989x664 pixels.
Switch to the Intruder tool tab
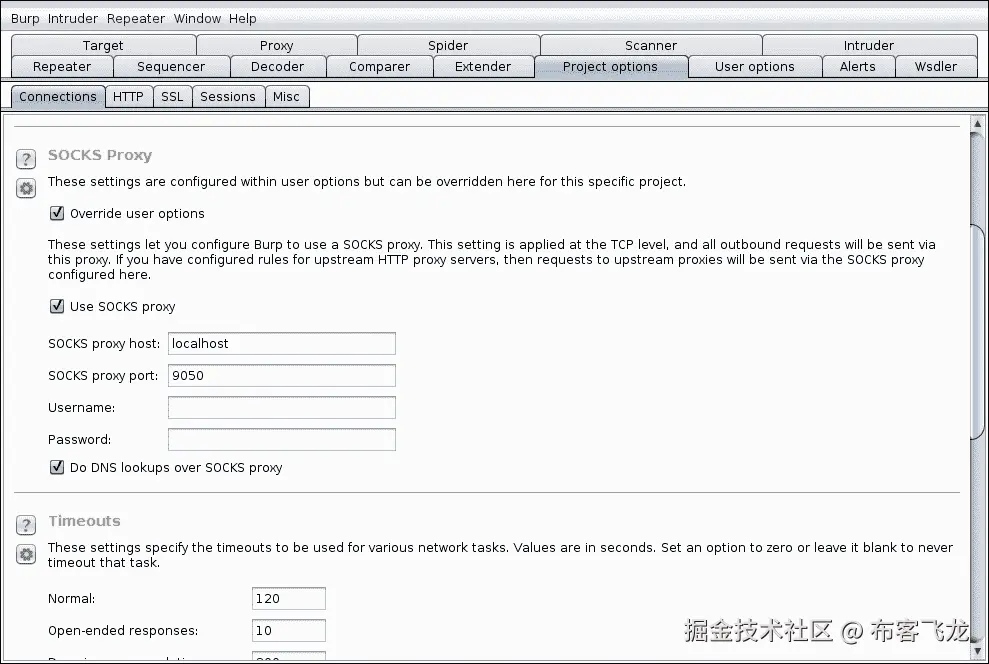pos(869,45)
